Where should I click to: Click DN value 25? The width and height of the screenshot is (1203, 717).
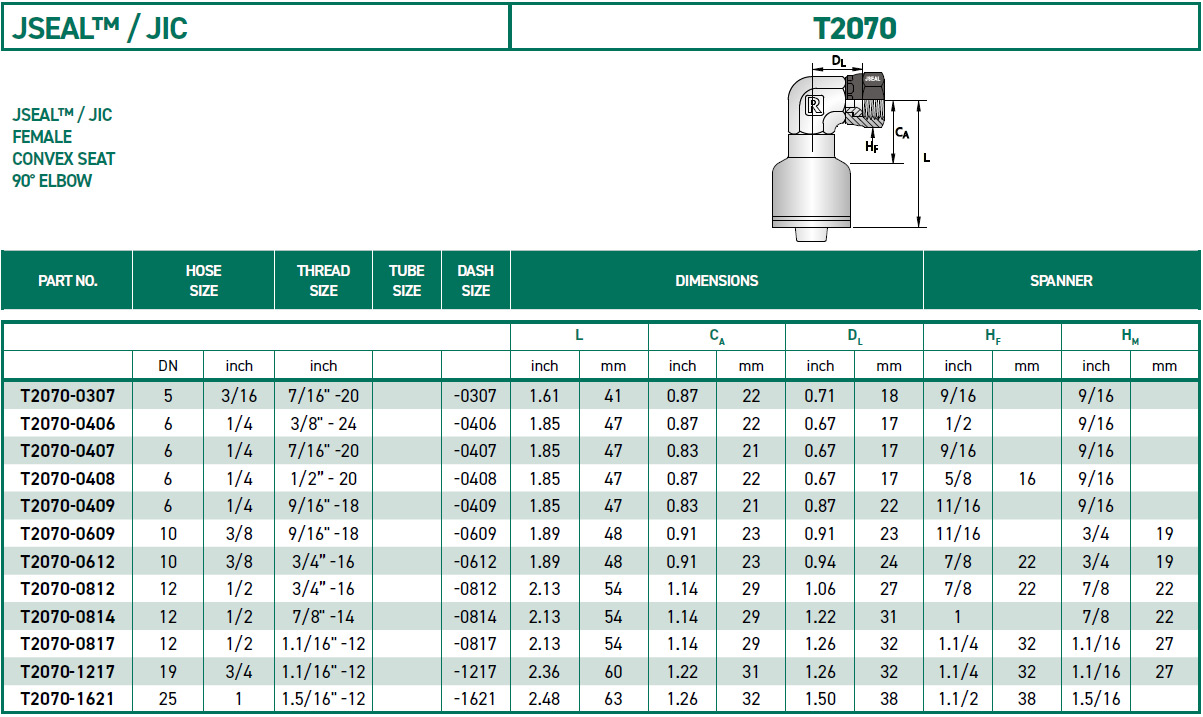[168, 699]
